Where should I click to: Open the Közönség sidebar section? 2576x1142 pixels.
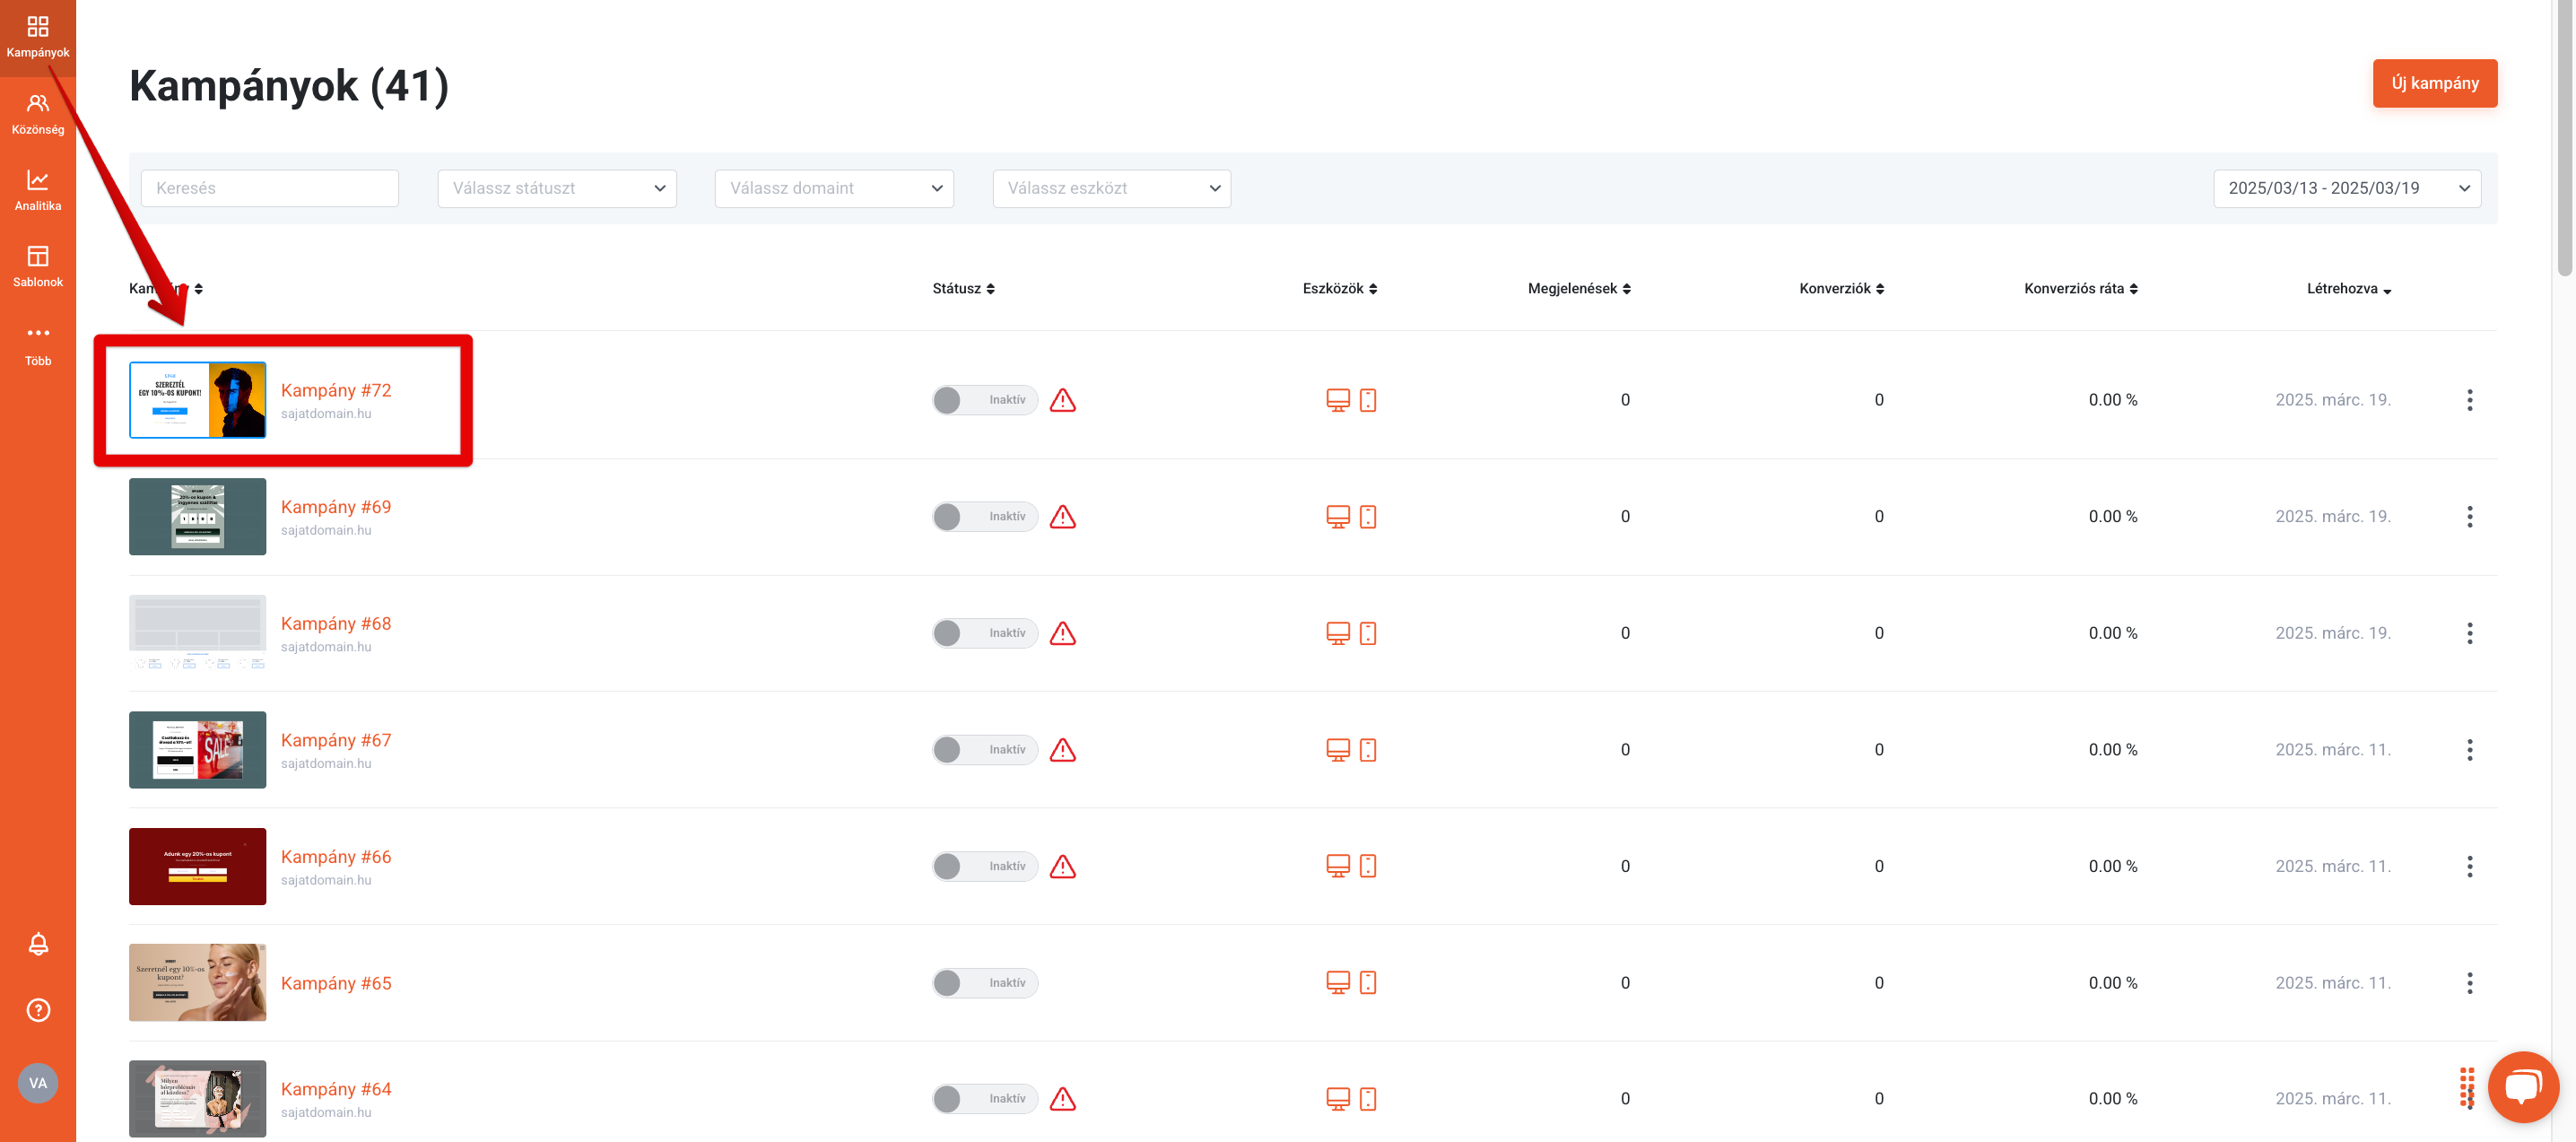38,115
